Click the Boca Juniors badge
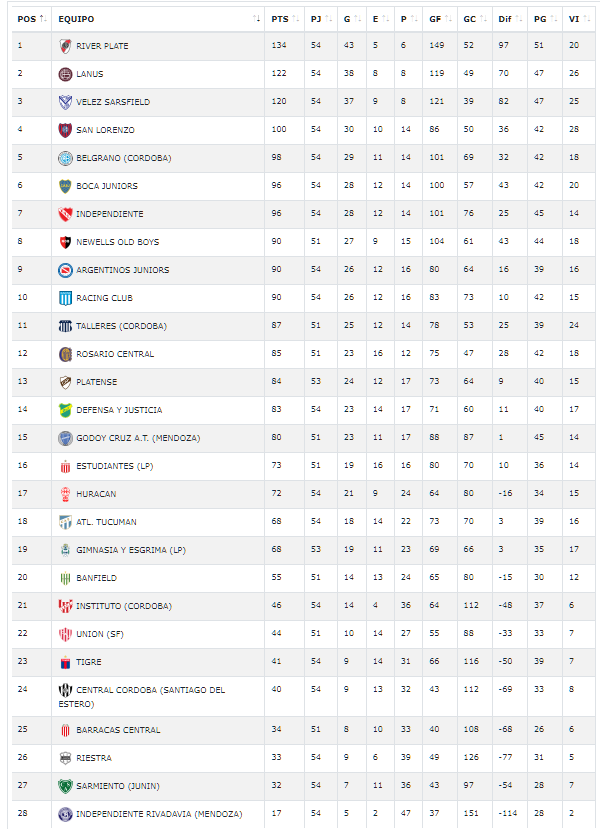This screenshot has height=829, width=605. [65, 186]
